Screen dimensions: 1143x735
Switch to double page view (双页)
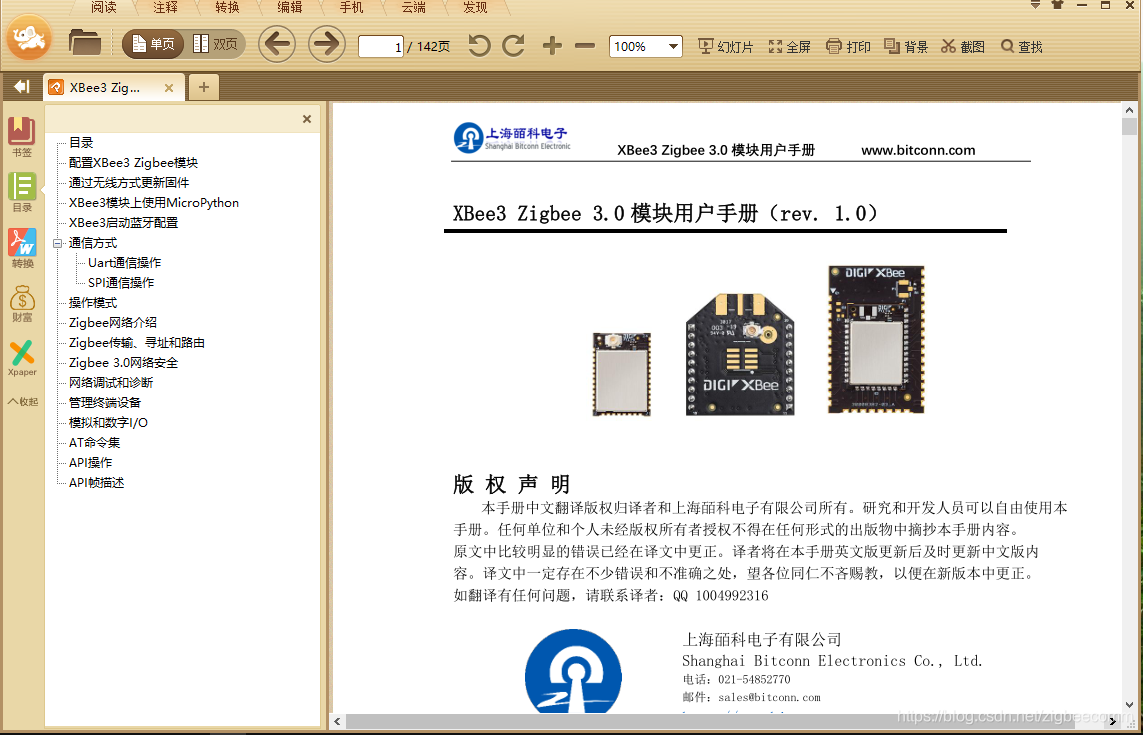tap(215, 44)
